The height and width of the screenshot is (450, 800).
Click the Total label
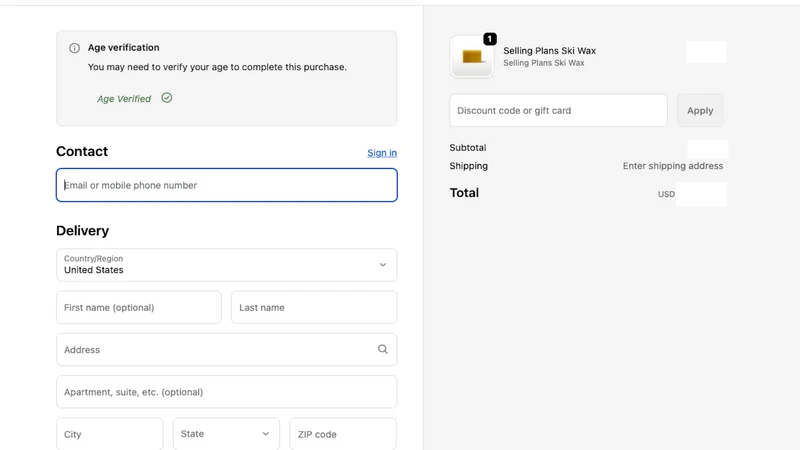pyautogui.click(x=464, y=193)
